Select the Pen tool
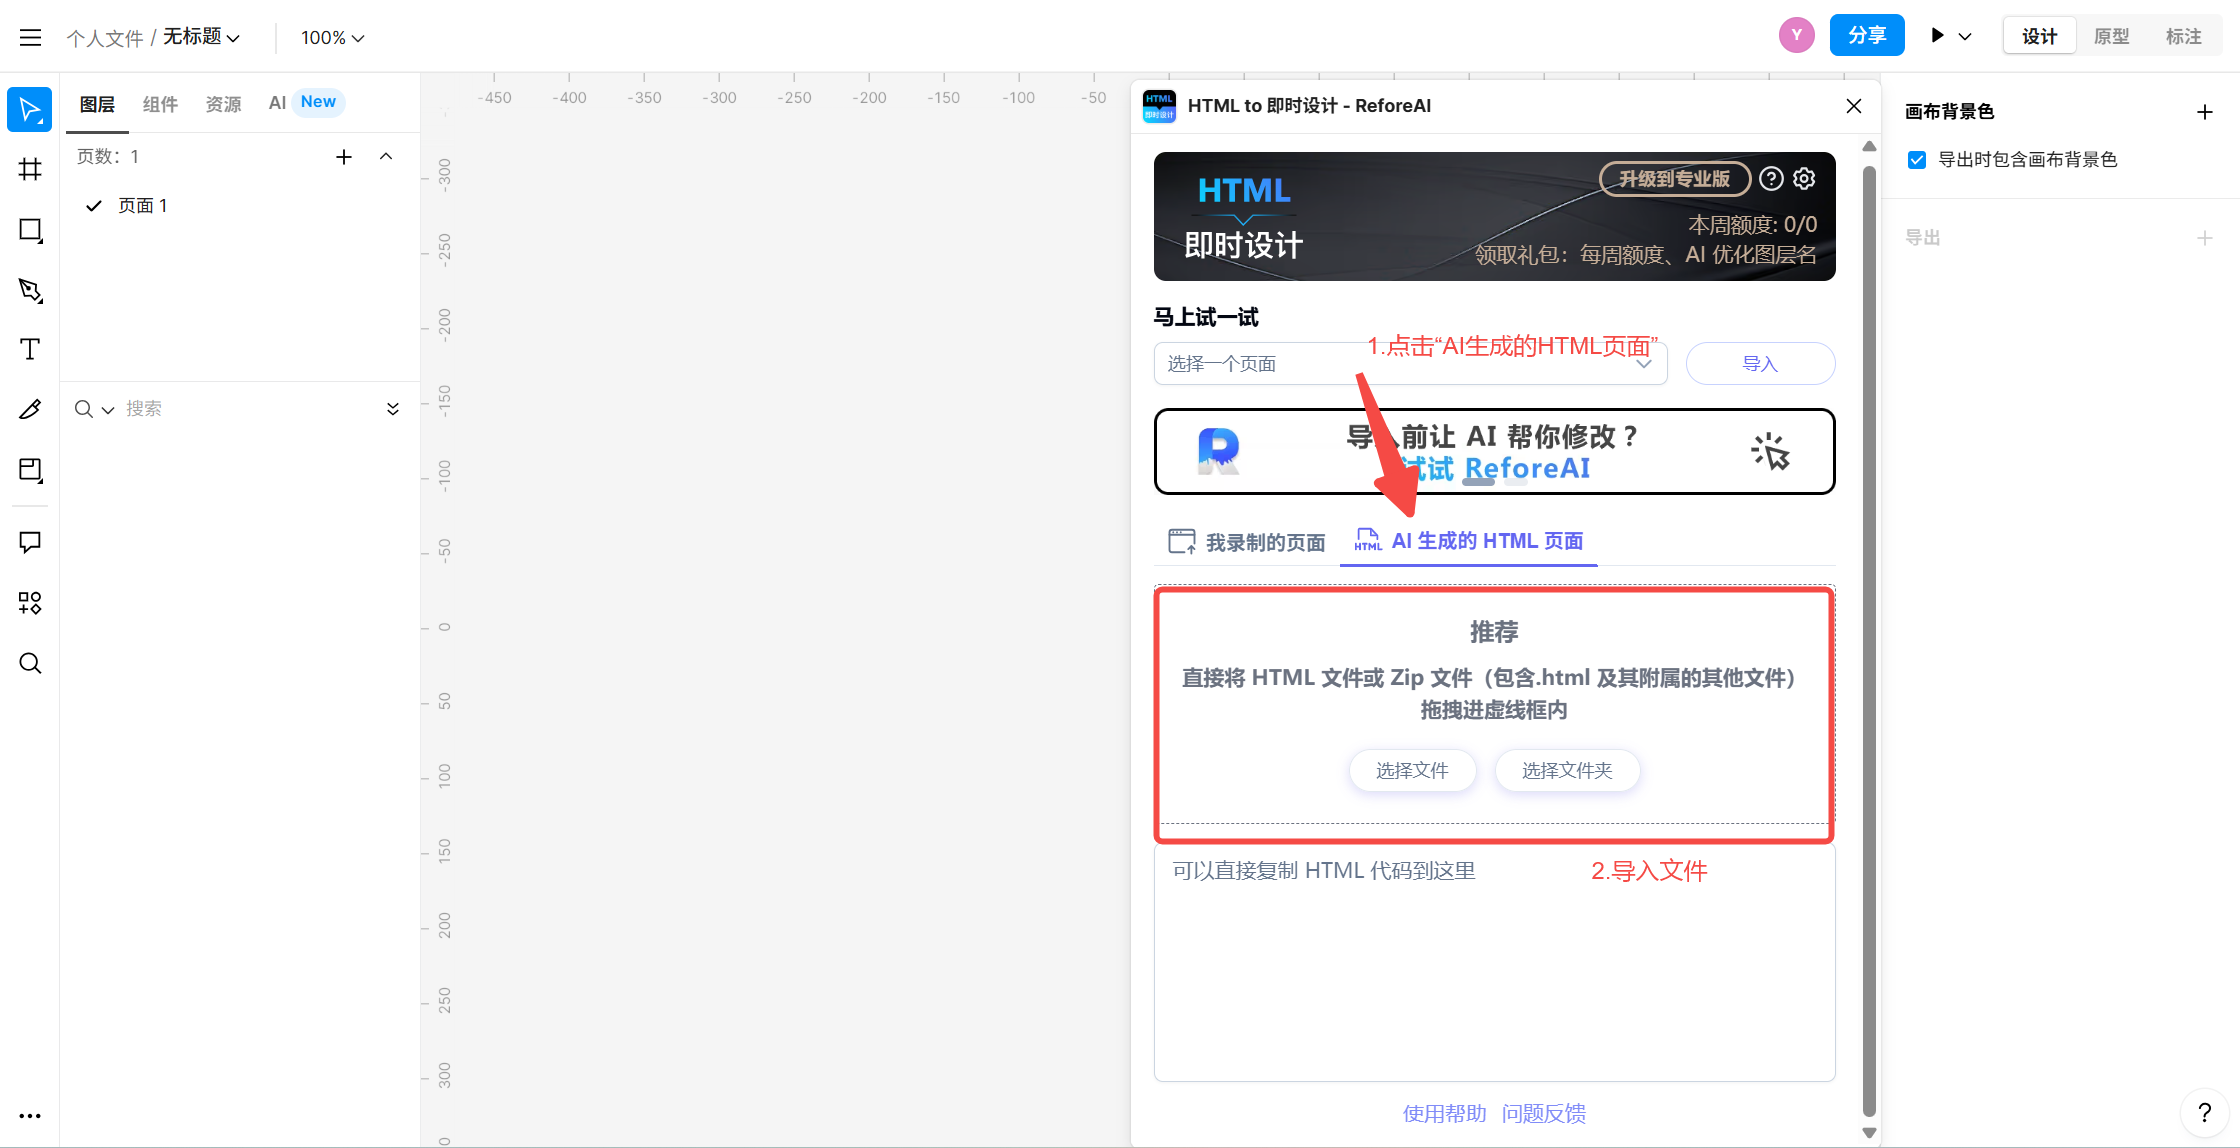The image size is (2240, 1148). point(30,290)
